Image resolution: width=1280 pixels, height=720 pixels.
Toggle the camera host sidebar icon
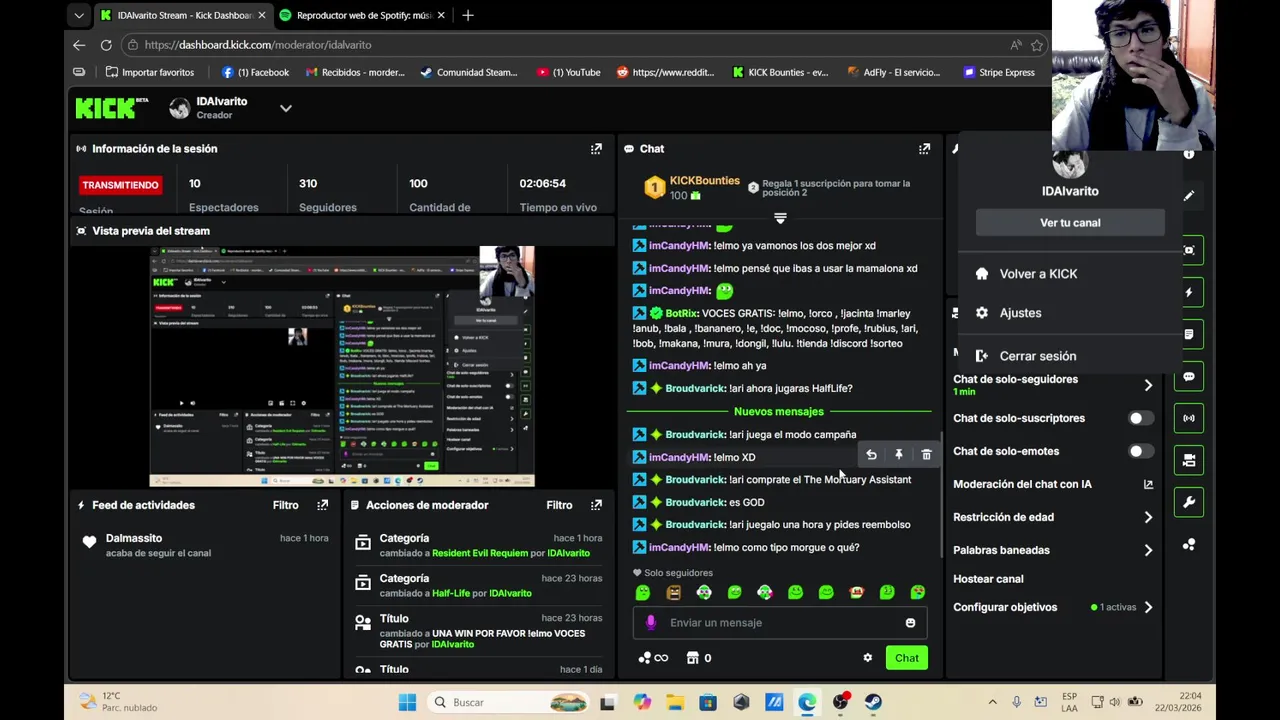1188,460
